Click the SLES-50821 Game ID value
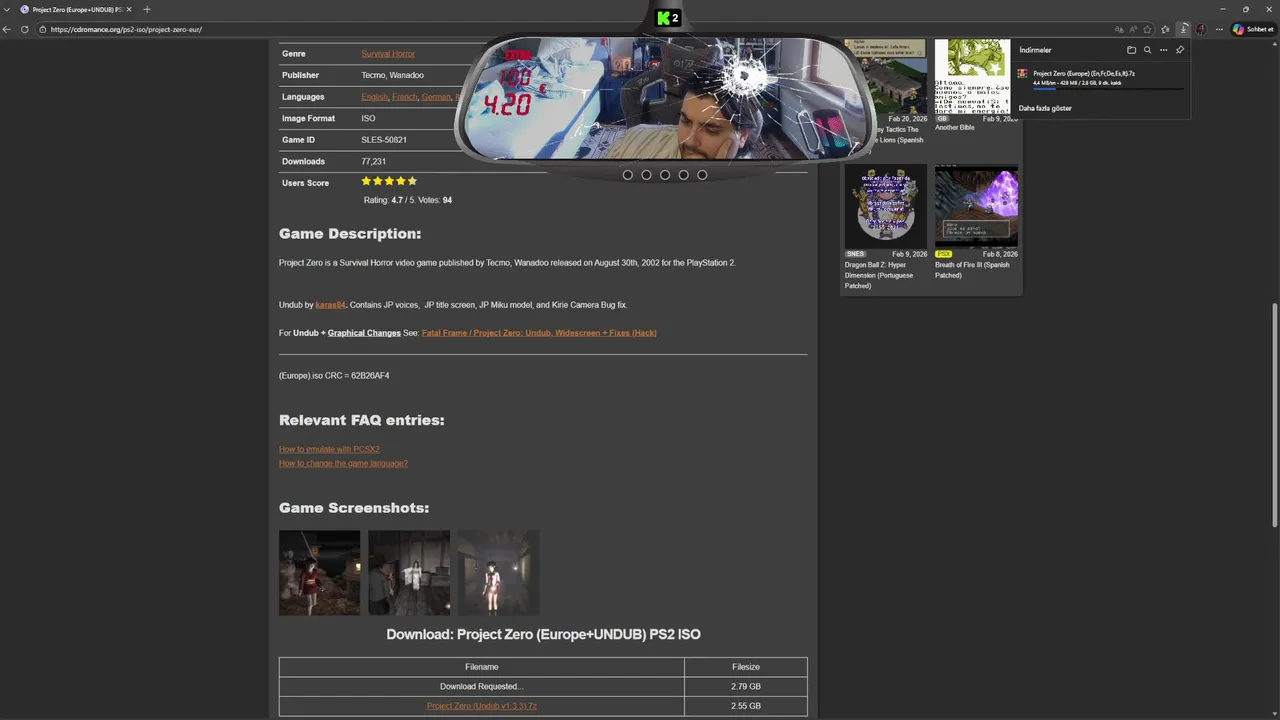This screenshot has height=720, width=1280. click(384, 140)
